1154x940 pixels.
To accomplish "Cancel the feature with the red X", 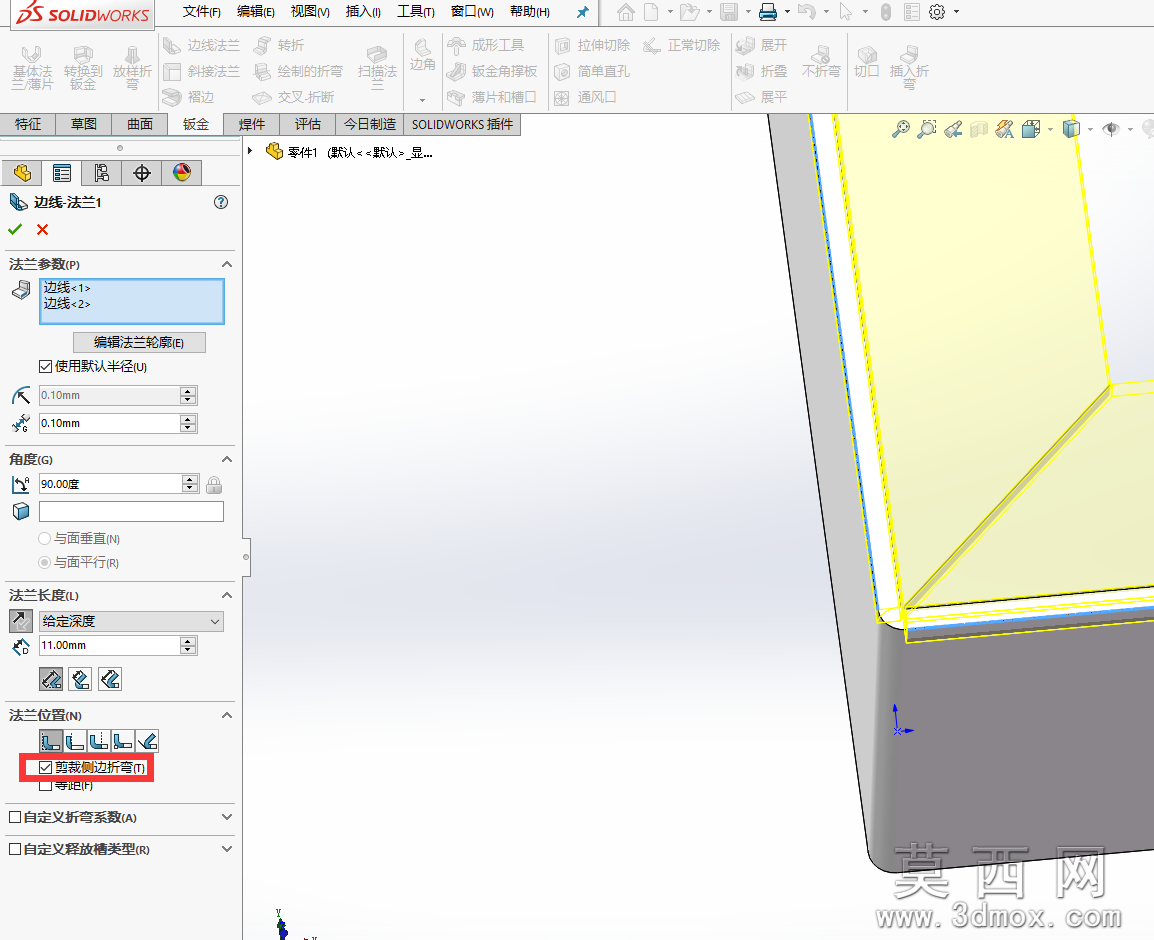I will 43,230.
